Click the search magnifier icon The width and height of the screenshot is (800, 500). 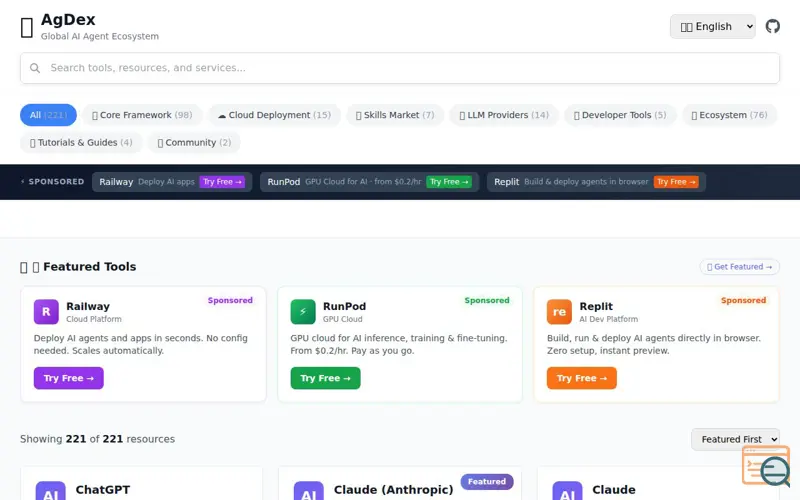tap(35, 68)
